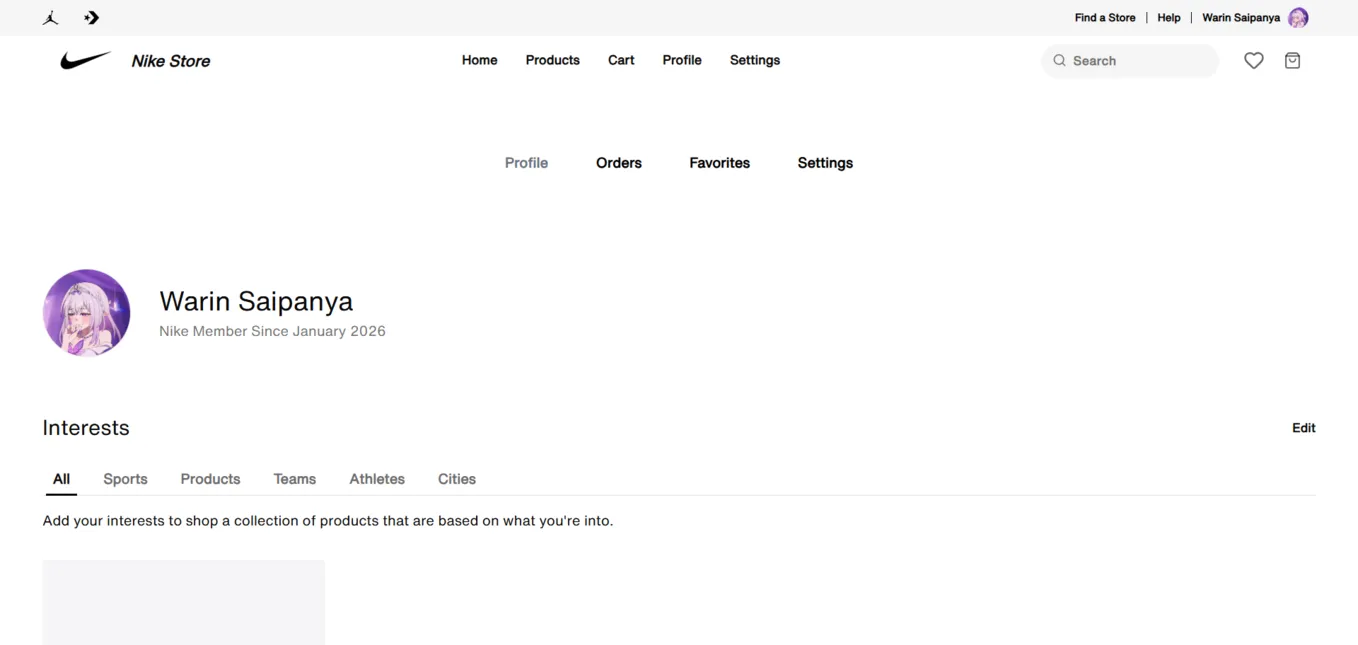Open the Help link
1358x645 pixels.
pyautogui.click(x=1169, y=18)
